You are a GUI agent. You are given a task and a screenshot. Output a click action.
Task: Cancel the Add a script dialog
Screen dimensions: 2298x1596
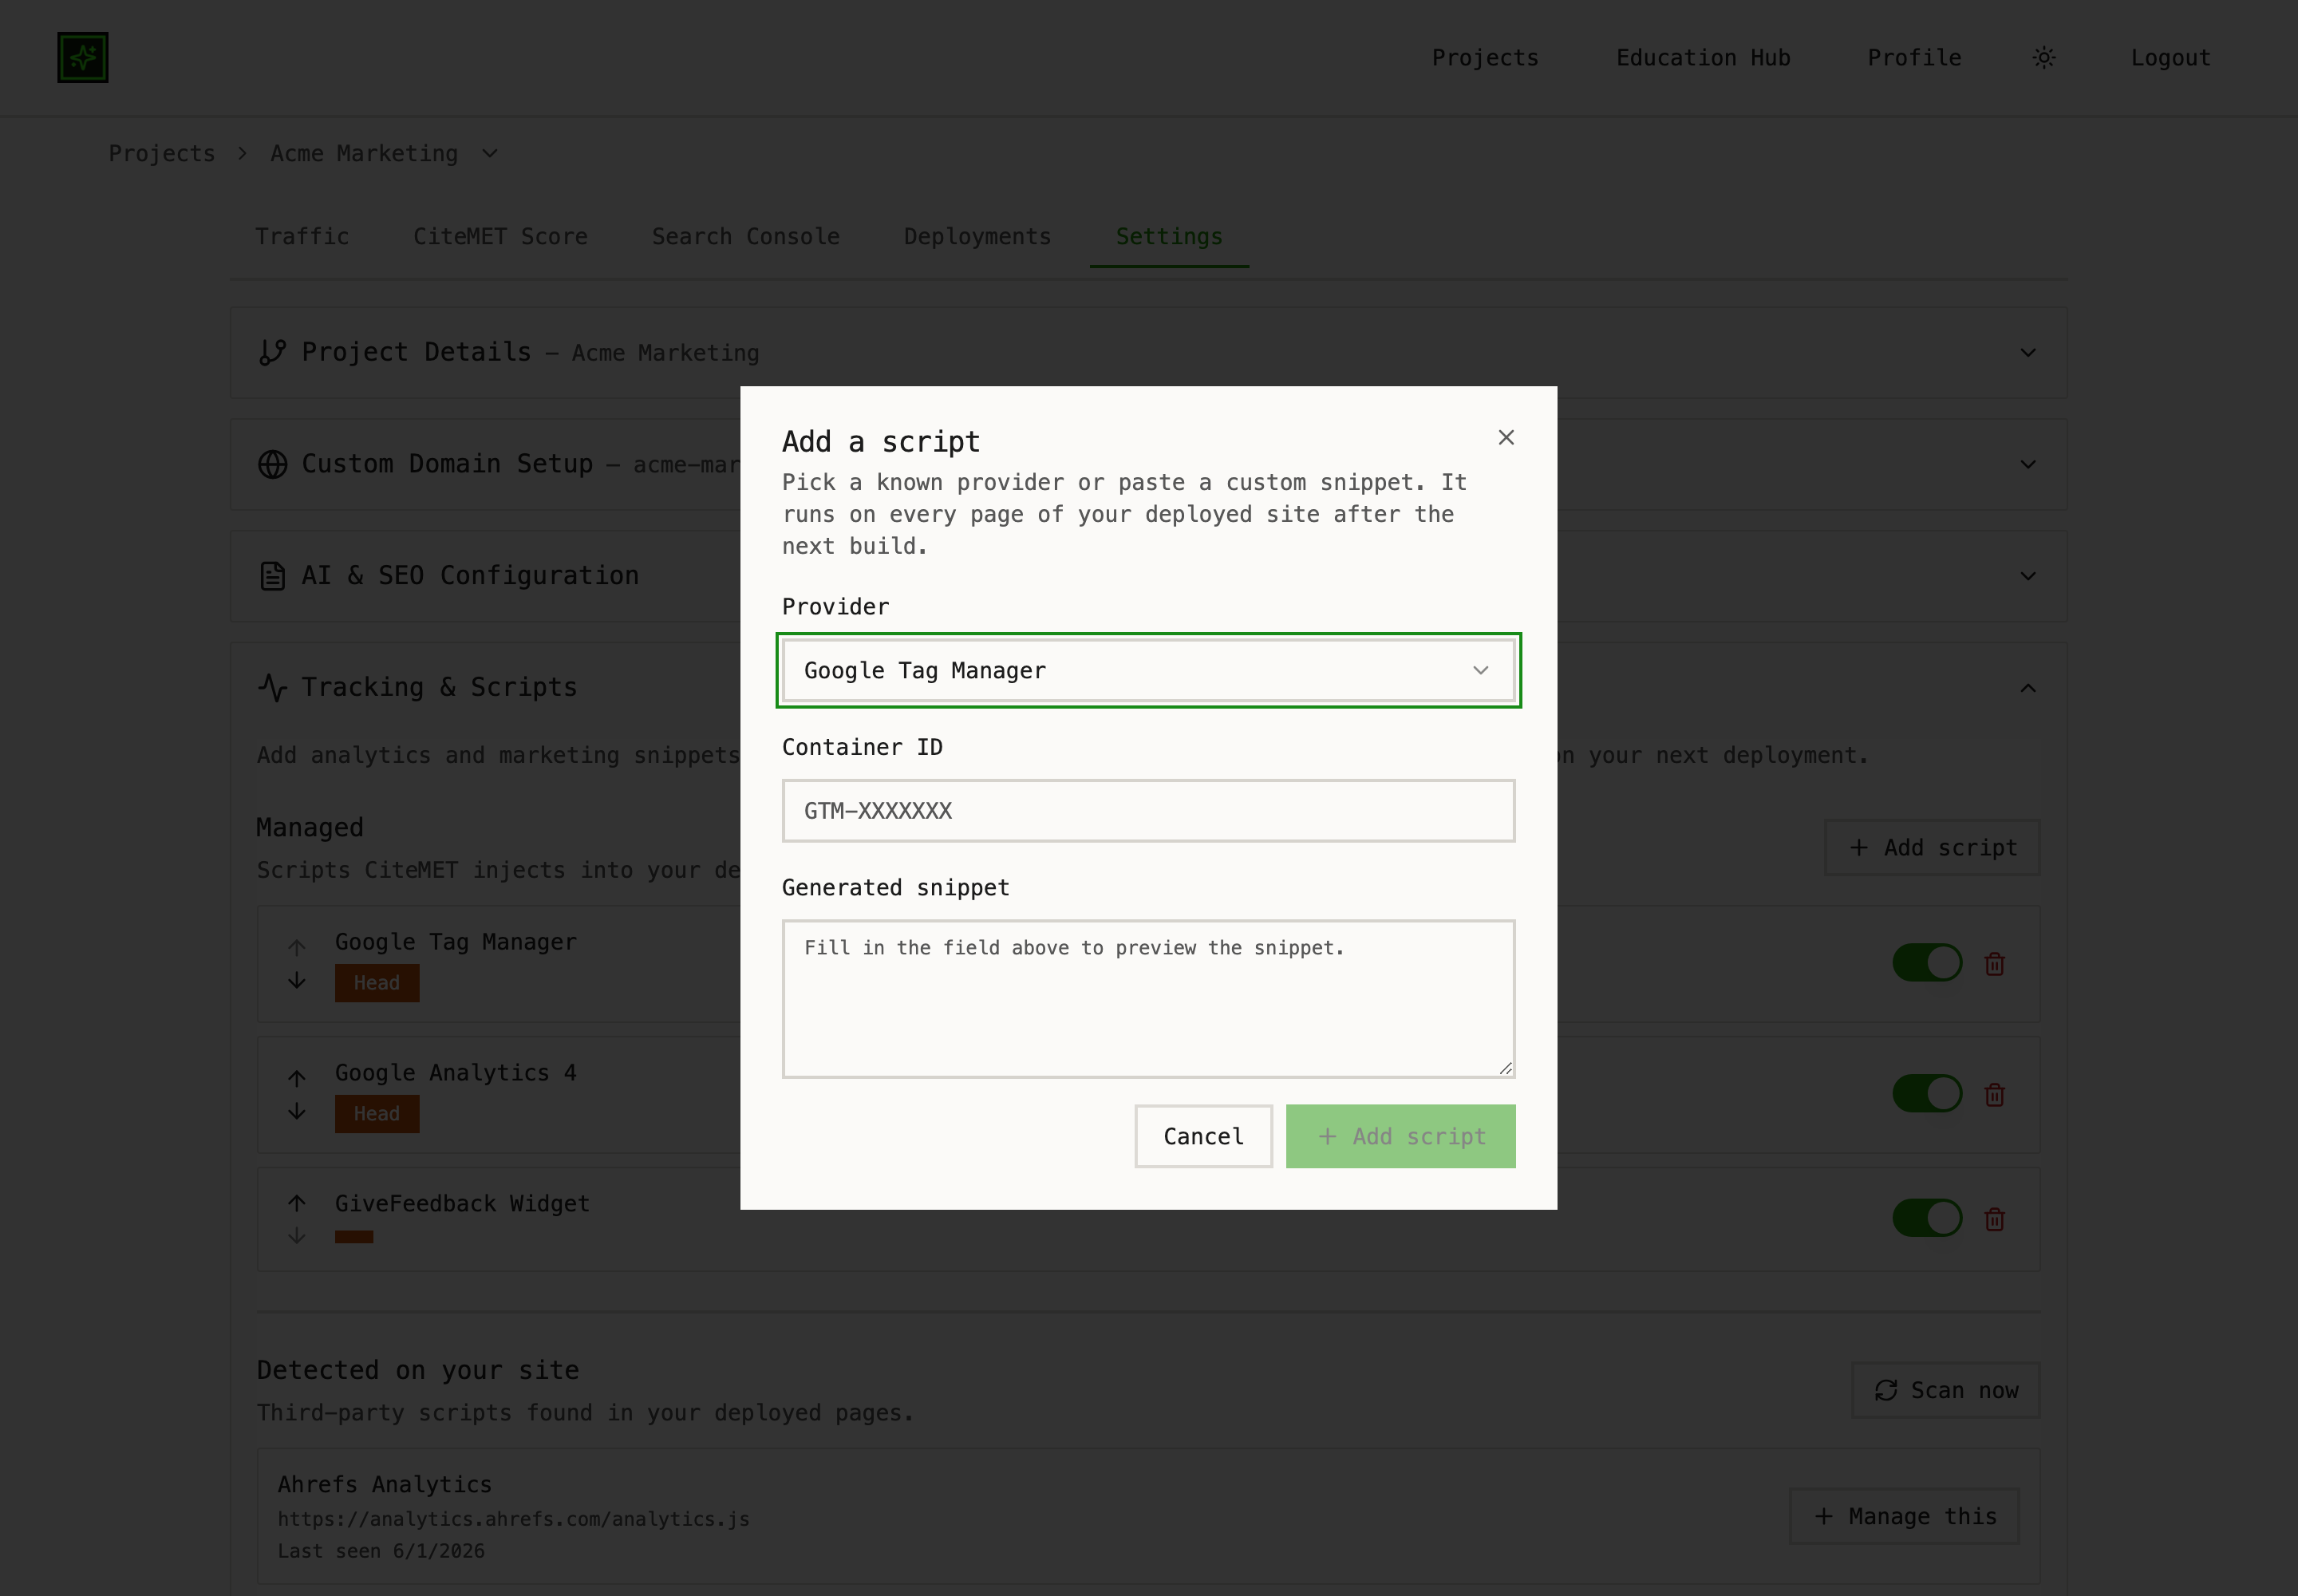pyautogui.click(x=1203, y=1136)
